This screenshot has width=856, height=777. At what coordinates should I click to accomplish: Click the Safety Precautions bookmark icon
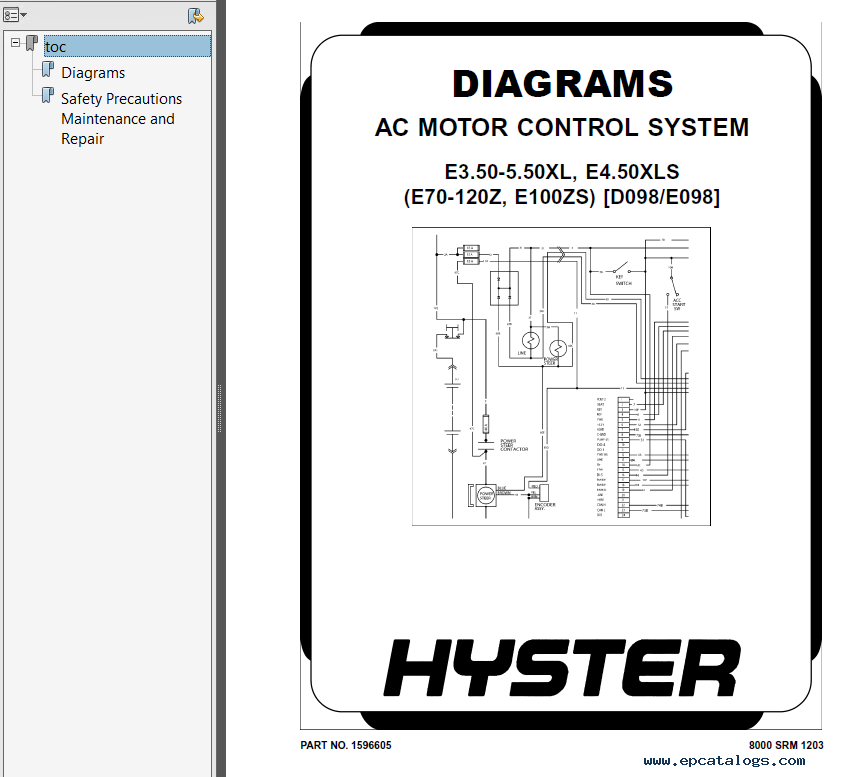(x=48, y=96)
